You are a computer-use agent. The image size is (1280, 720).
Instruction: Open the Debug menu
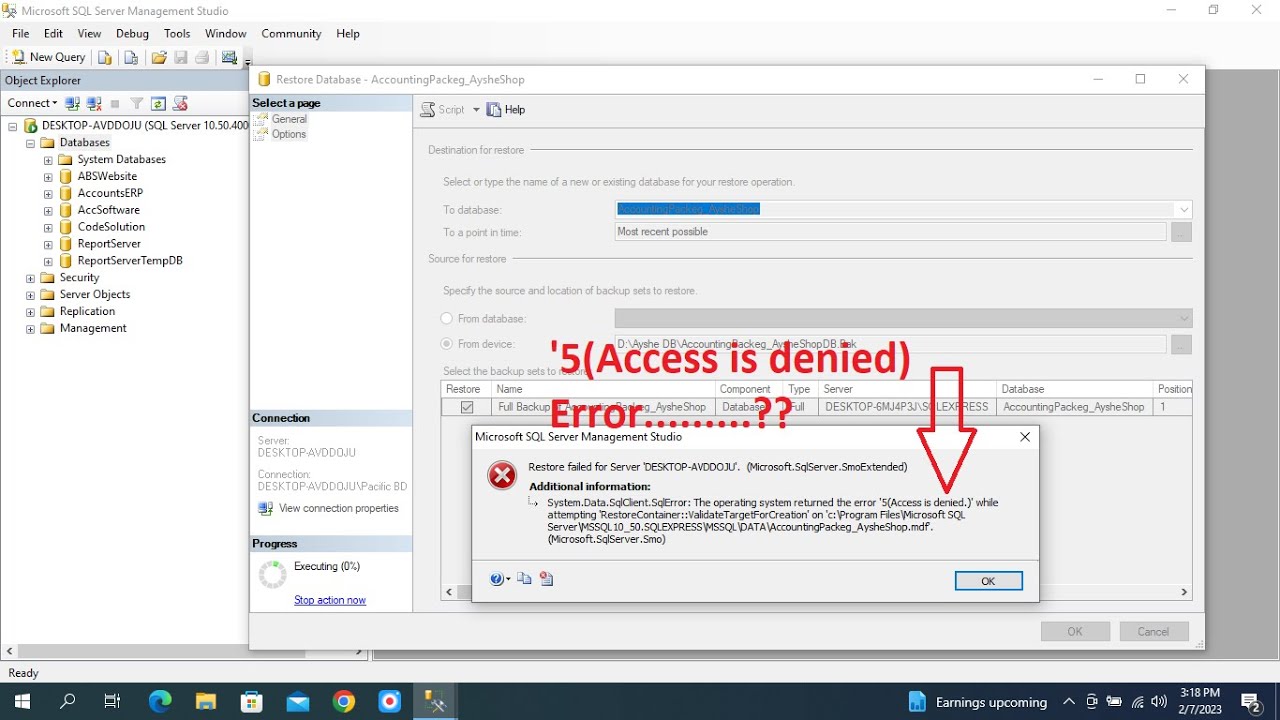132,33
